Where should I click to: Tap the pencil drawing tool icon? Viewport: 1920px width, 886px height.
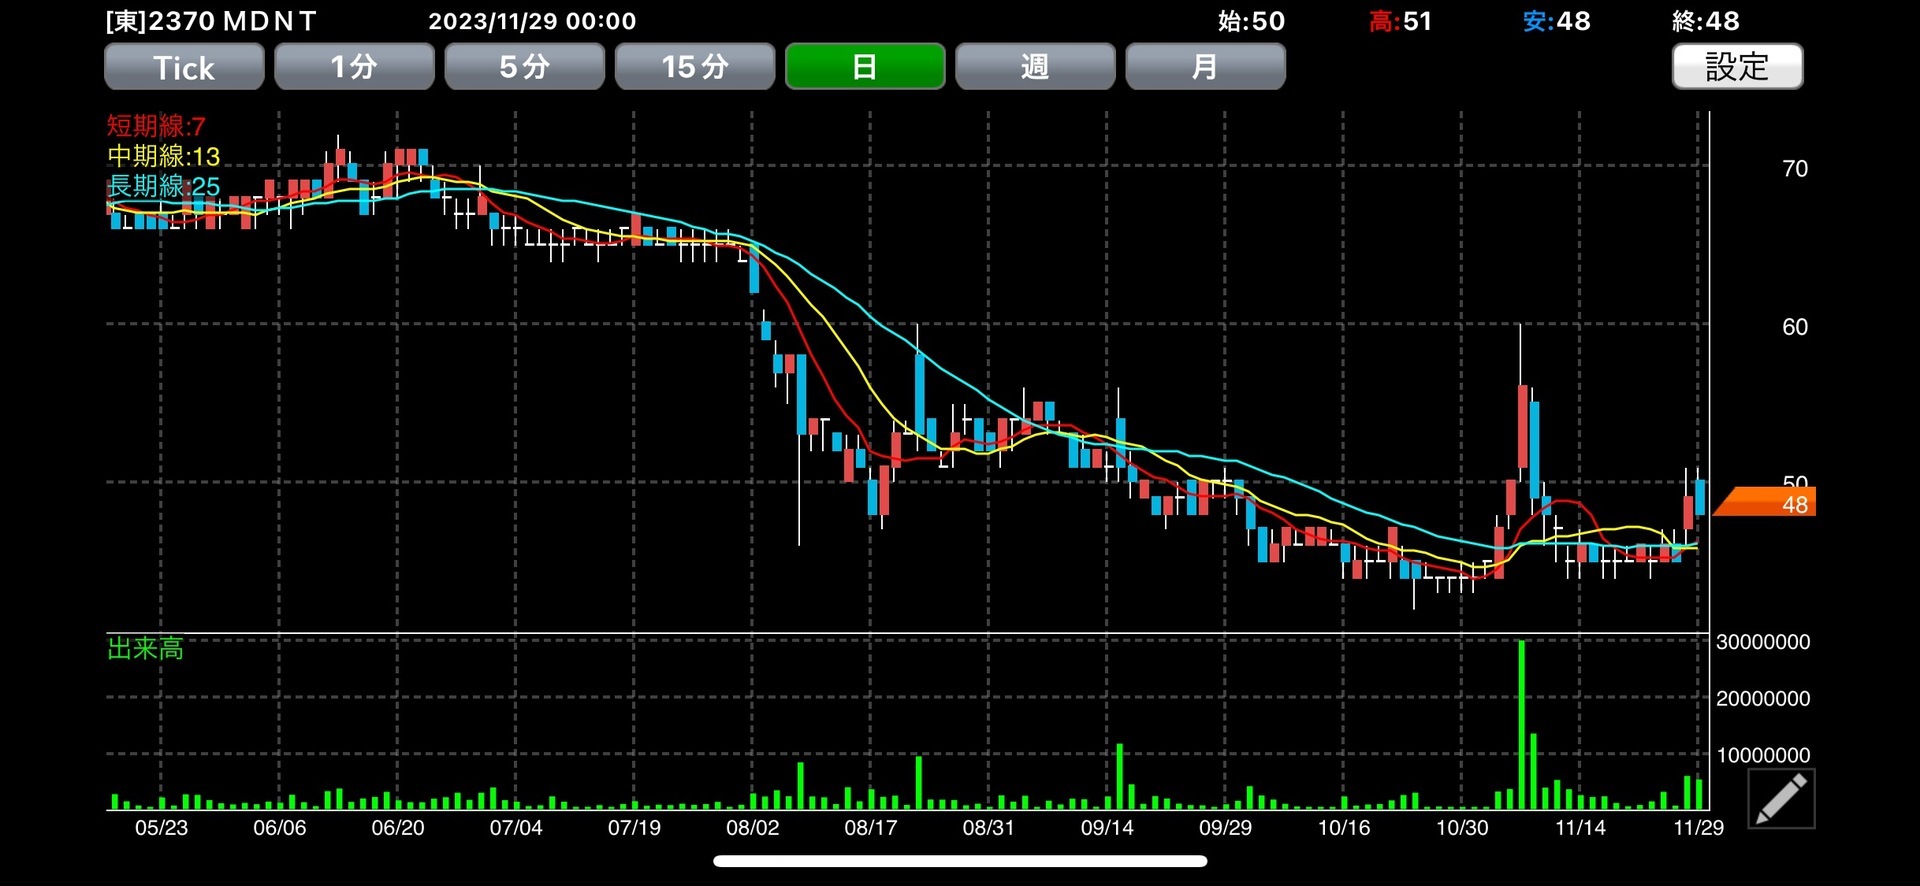[1781, 798]
